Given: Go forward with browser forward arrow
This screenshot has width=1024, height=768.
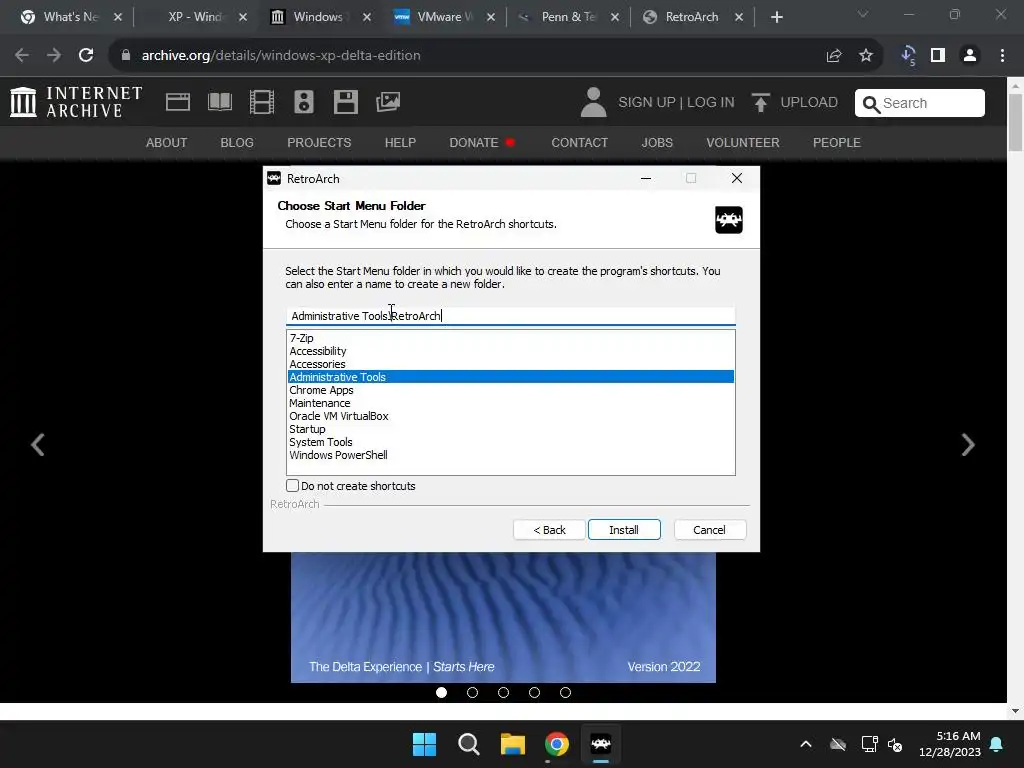Looking at the screenshot, I should coord(54,56).
